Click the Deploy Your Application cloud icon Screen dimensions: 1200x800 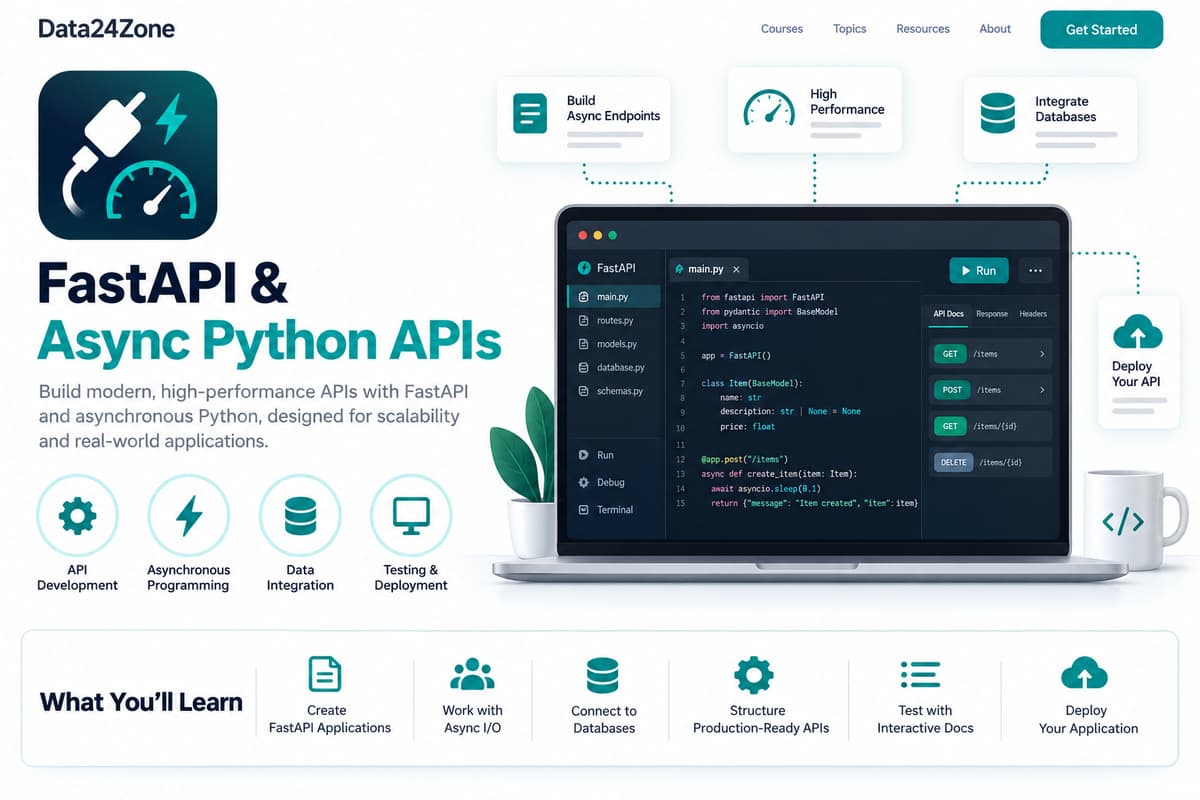pyautogui.click(x=1085, y=673)
